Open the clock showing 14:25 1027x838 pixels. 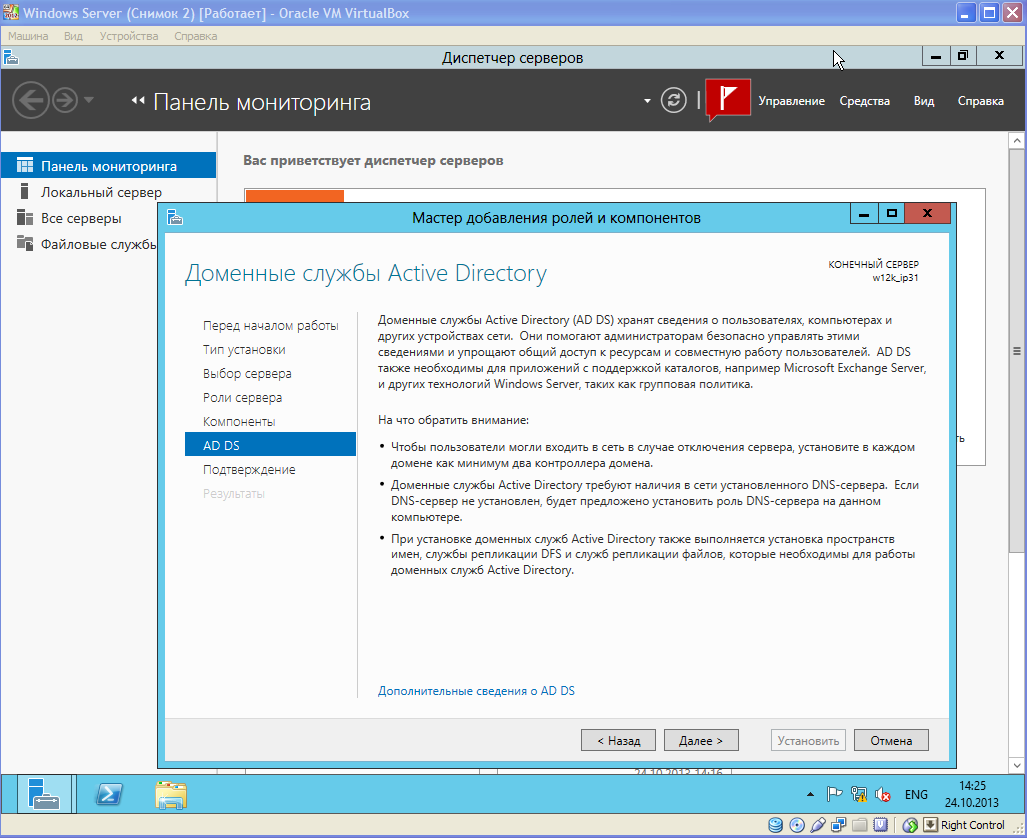point(972,794)
